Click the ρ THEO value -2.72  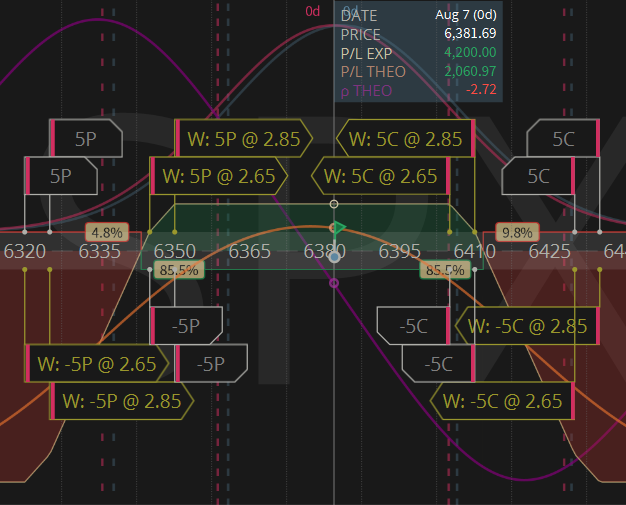tap(481, 89)
